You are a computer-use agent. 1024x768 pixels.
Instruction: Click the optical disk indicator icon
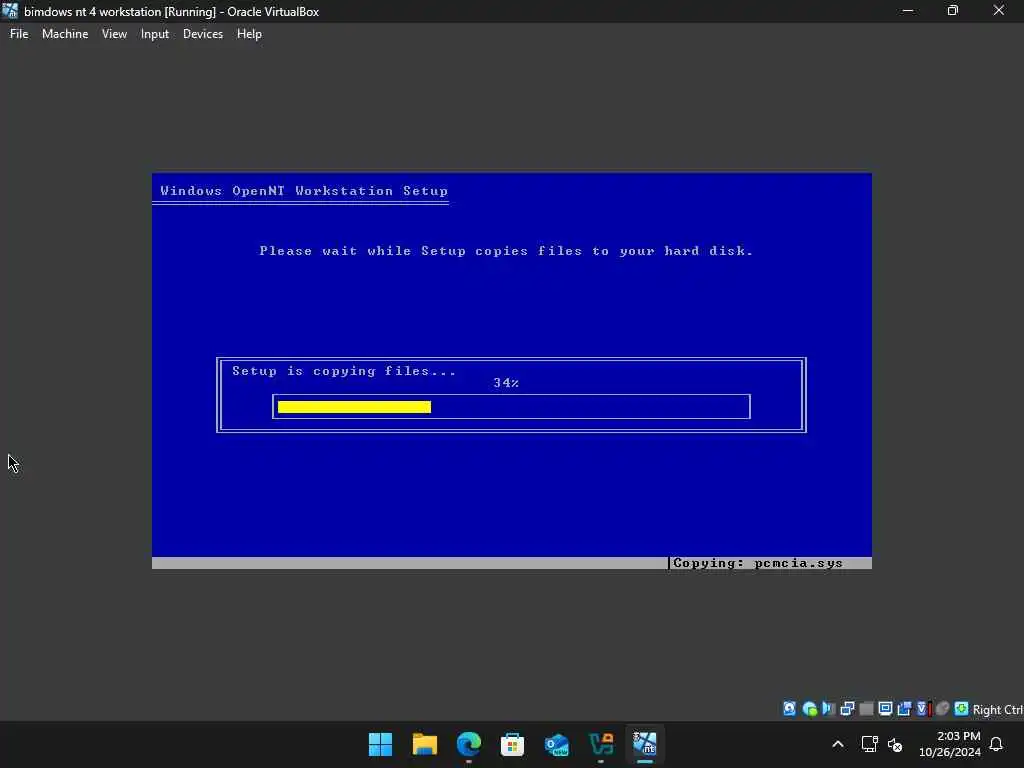(810, 709)
